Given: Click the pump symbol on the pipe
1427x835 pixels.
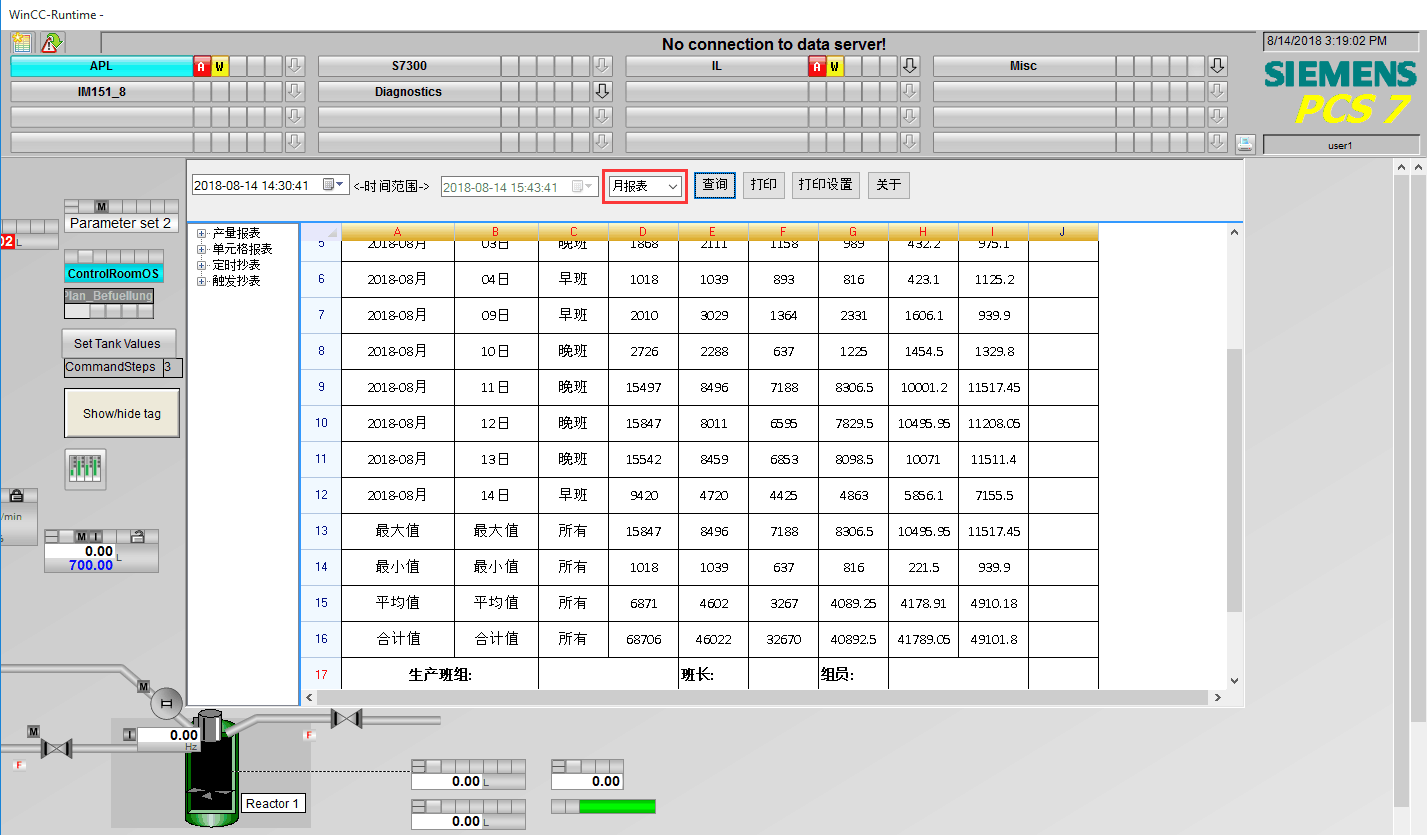Looking at the screenshot, I should click(167, 704).
